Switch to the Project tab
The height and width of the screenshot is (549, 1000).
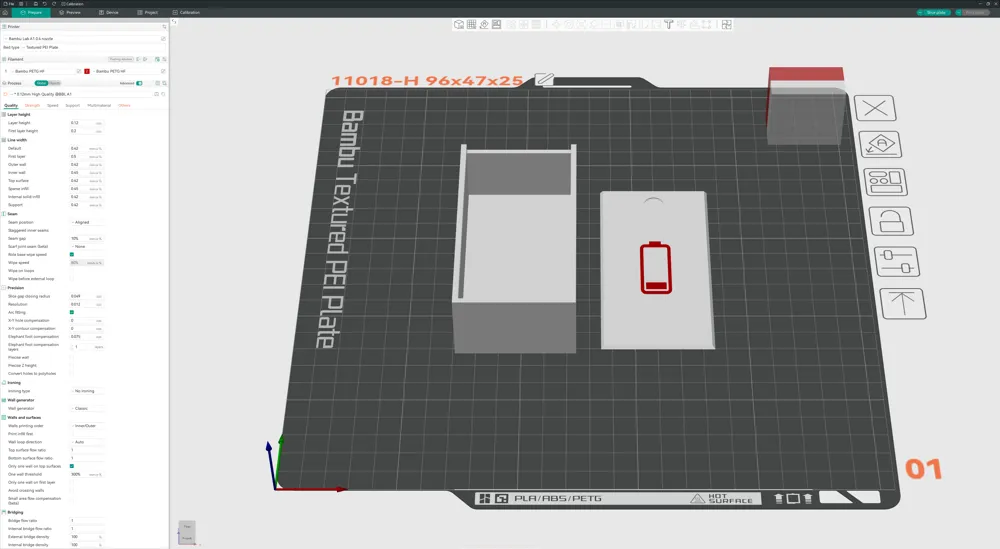coord(147,12)
